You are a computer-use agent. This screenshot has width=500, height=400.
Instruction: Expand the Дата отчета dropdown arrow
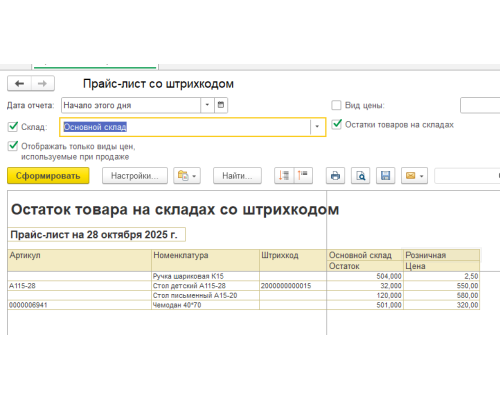click(207, 105)
